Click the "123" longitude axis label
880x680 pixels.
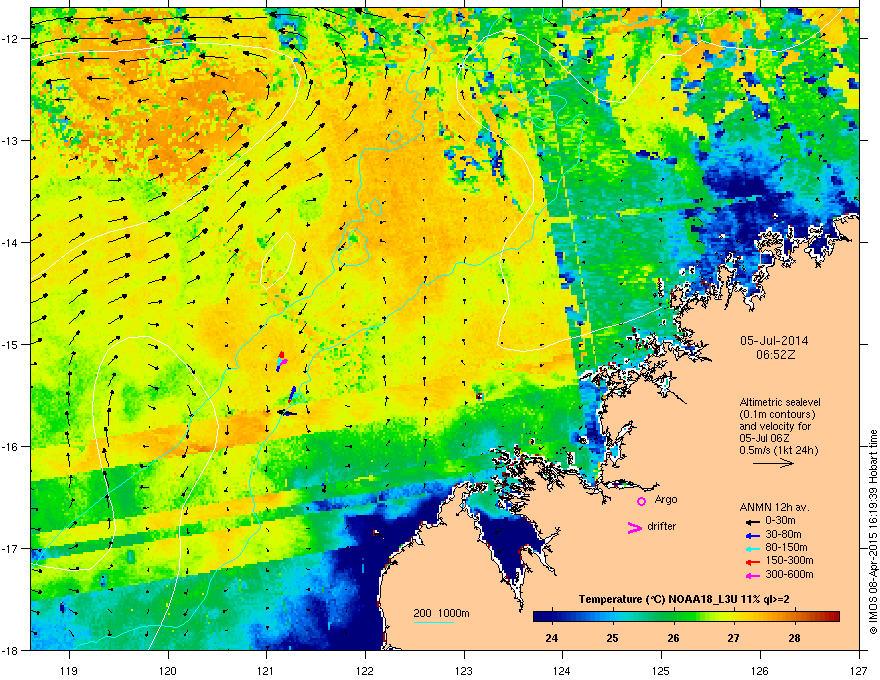(464, 670)
